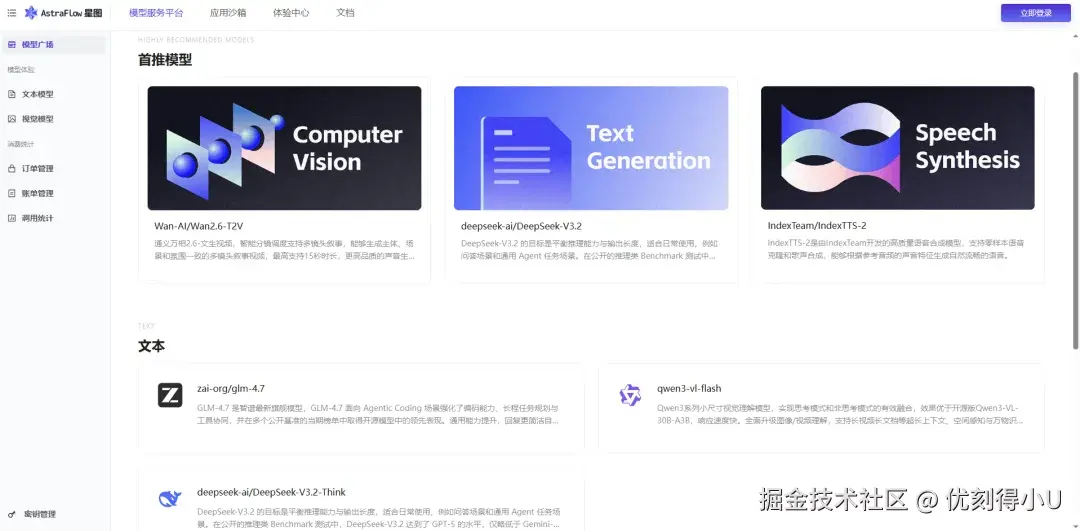The width and height of the screenshot is (1080, 531).
Task: Open 调用统计 in the sidebar
Action: (x=38, y=218)
